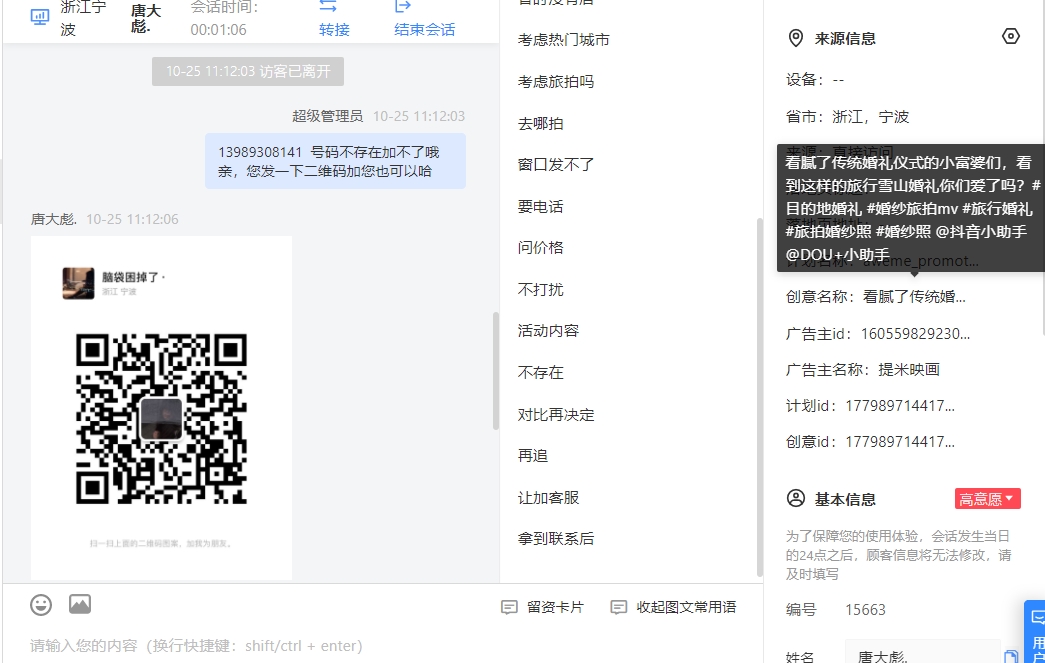Open the image upload icon
The width and height of the screenshot is (1045, 663).
click(80, 604)
